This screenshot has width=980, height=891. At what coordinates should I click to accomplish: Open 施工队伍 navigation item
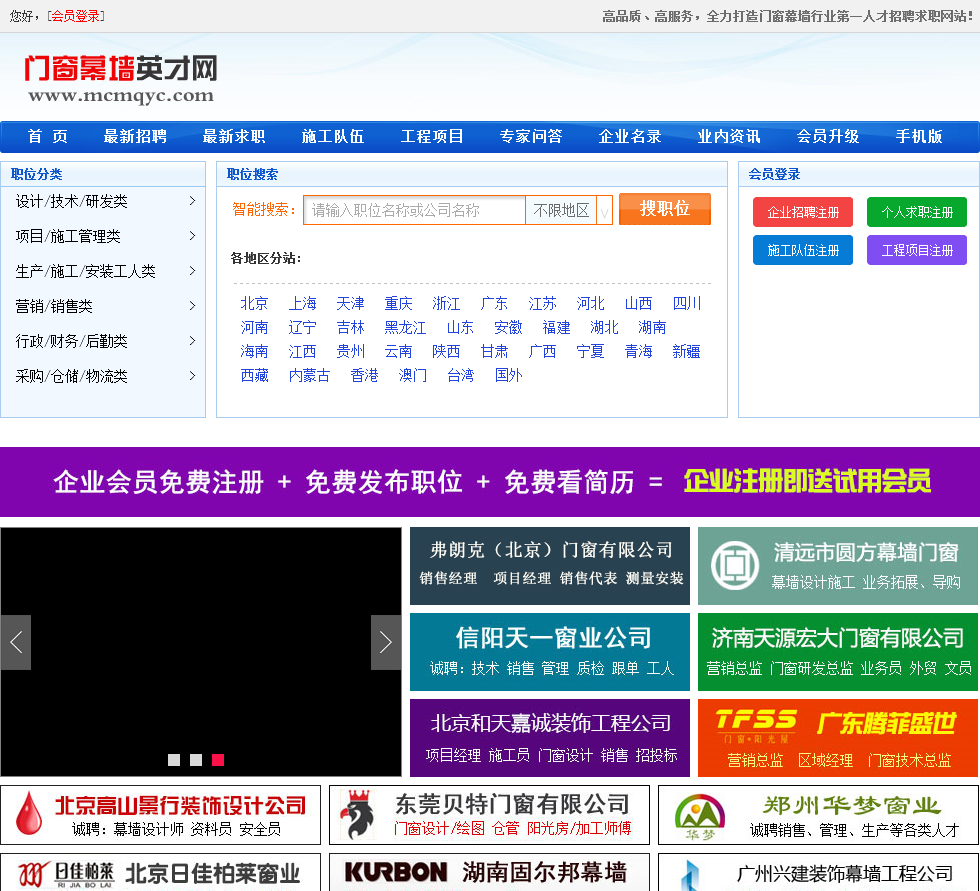[x=332, y=136]
